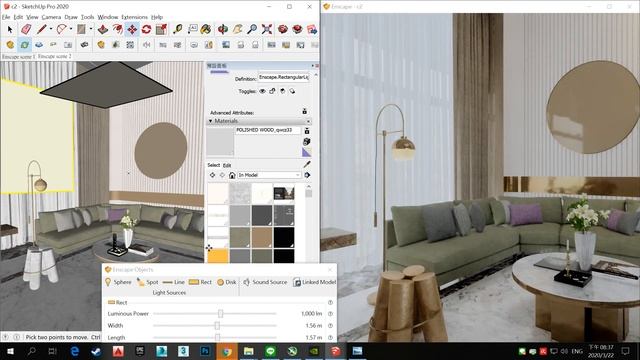Toggle Enscape Live Updates icon
Screen dimensions: 640x360
pyautogui.click(x=24, y=45)
